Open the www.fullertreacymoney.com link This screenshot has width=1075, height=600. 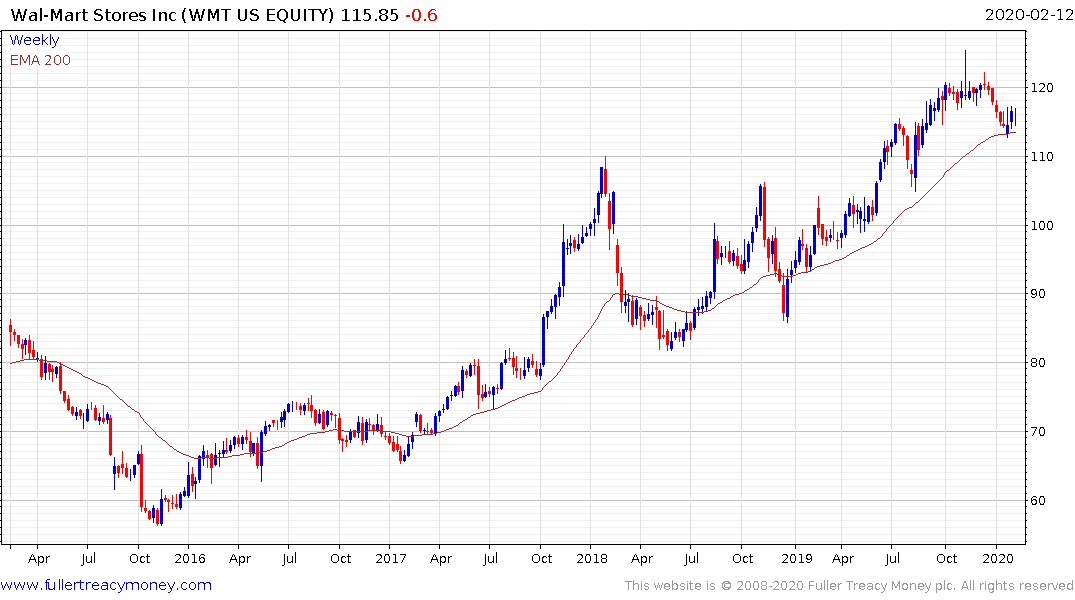point(106,585)
